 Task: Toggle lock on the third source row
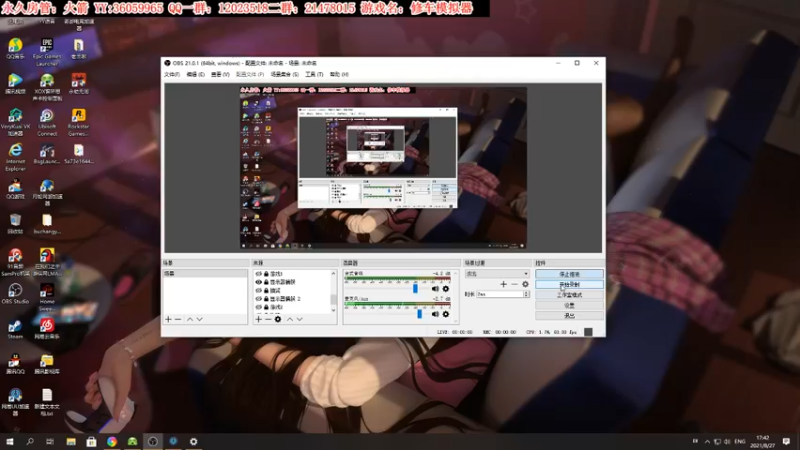click(x=266, y=290)
